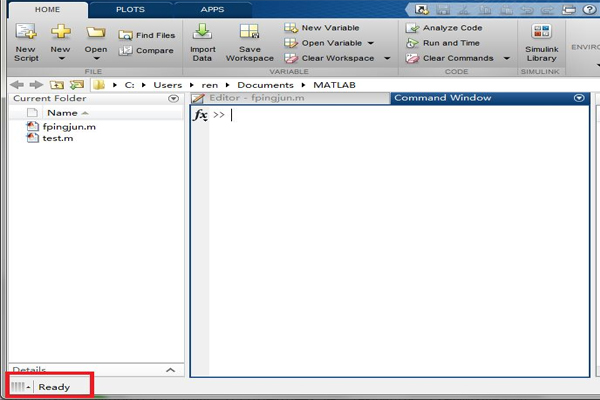Expand the Open dropdown arrow
Screen dimensions: 600x400
[x=96, y=59]
